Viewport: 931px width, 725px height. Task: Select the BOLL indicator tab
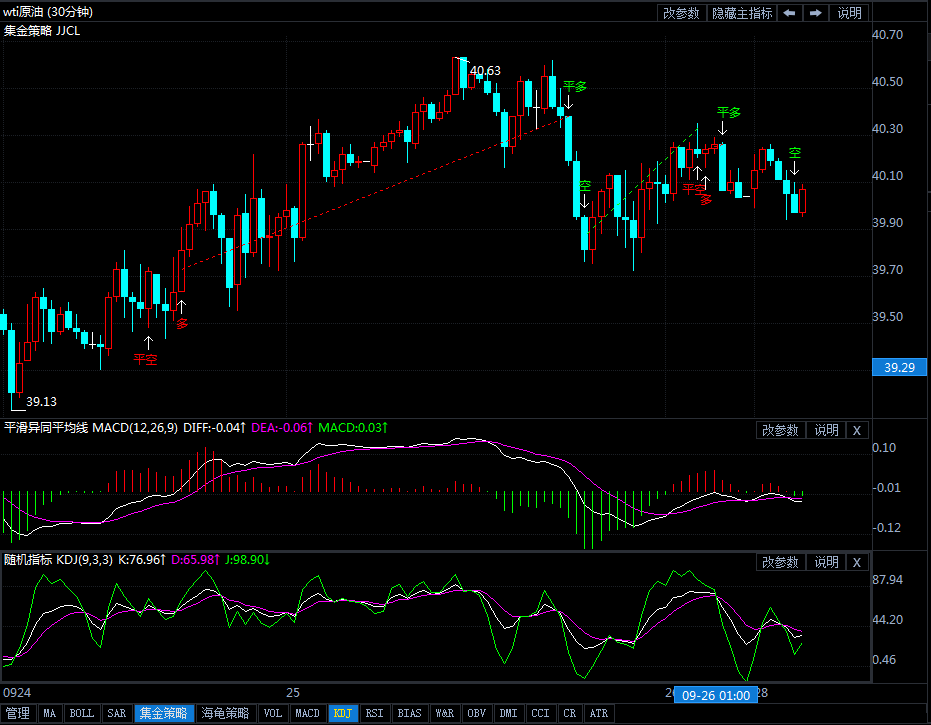[82, 714]
